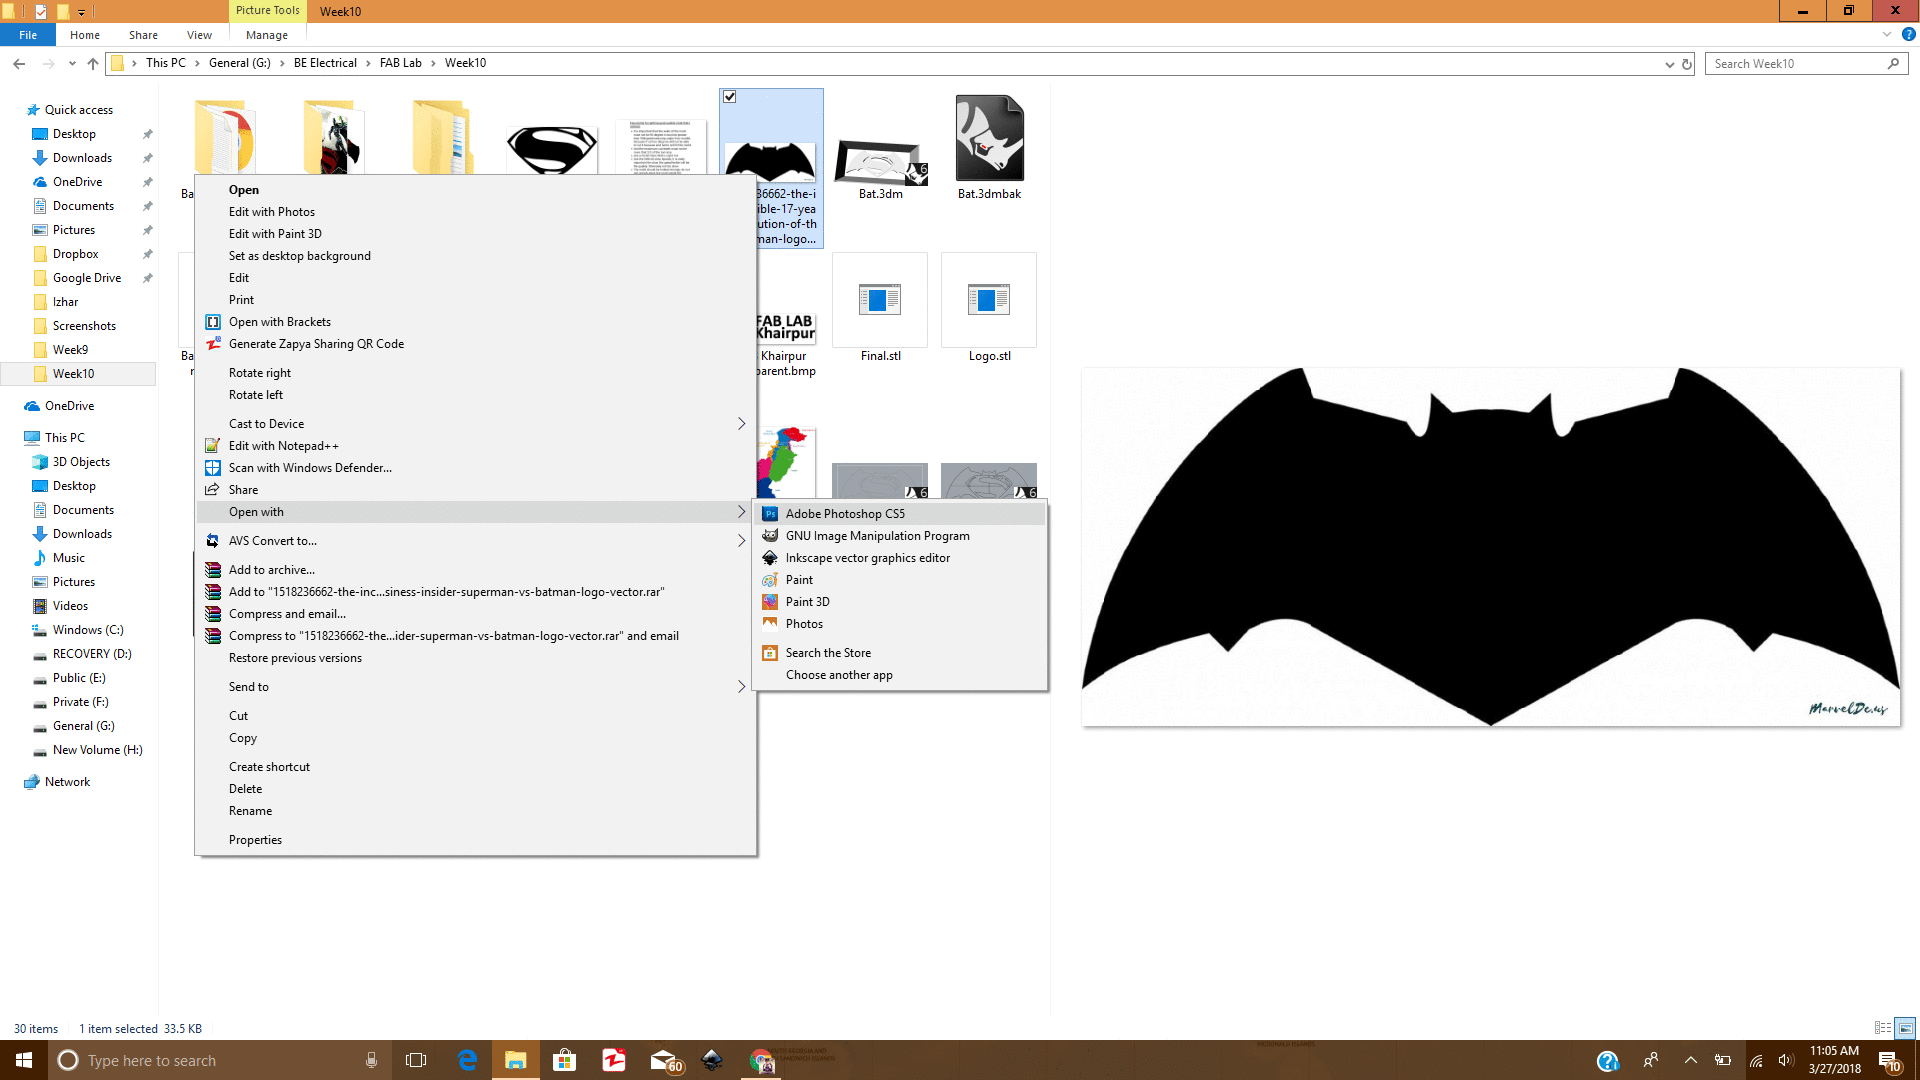Open Edge browser from taskbar
The height and width of the screenshot is (1080, 1920).
click(467, 1060)
